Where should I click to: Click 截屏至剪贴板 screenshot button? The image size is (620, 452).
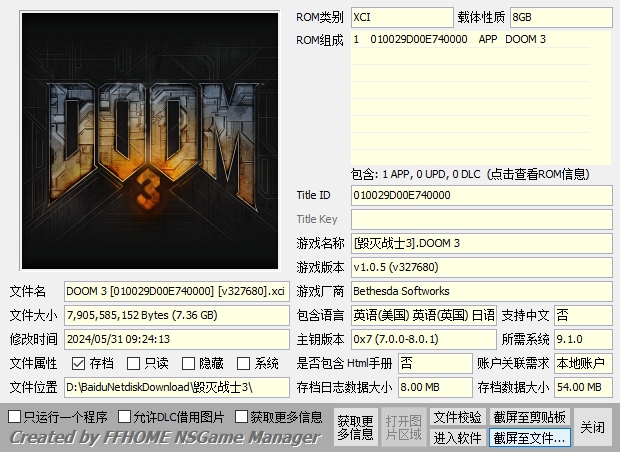529,417
